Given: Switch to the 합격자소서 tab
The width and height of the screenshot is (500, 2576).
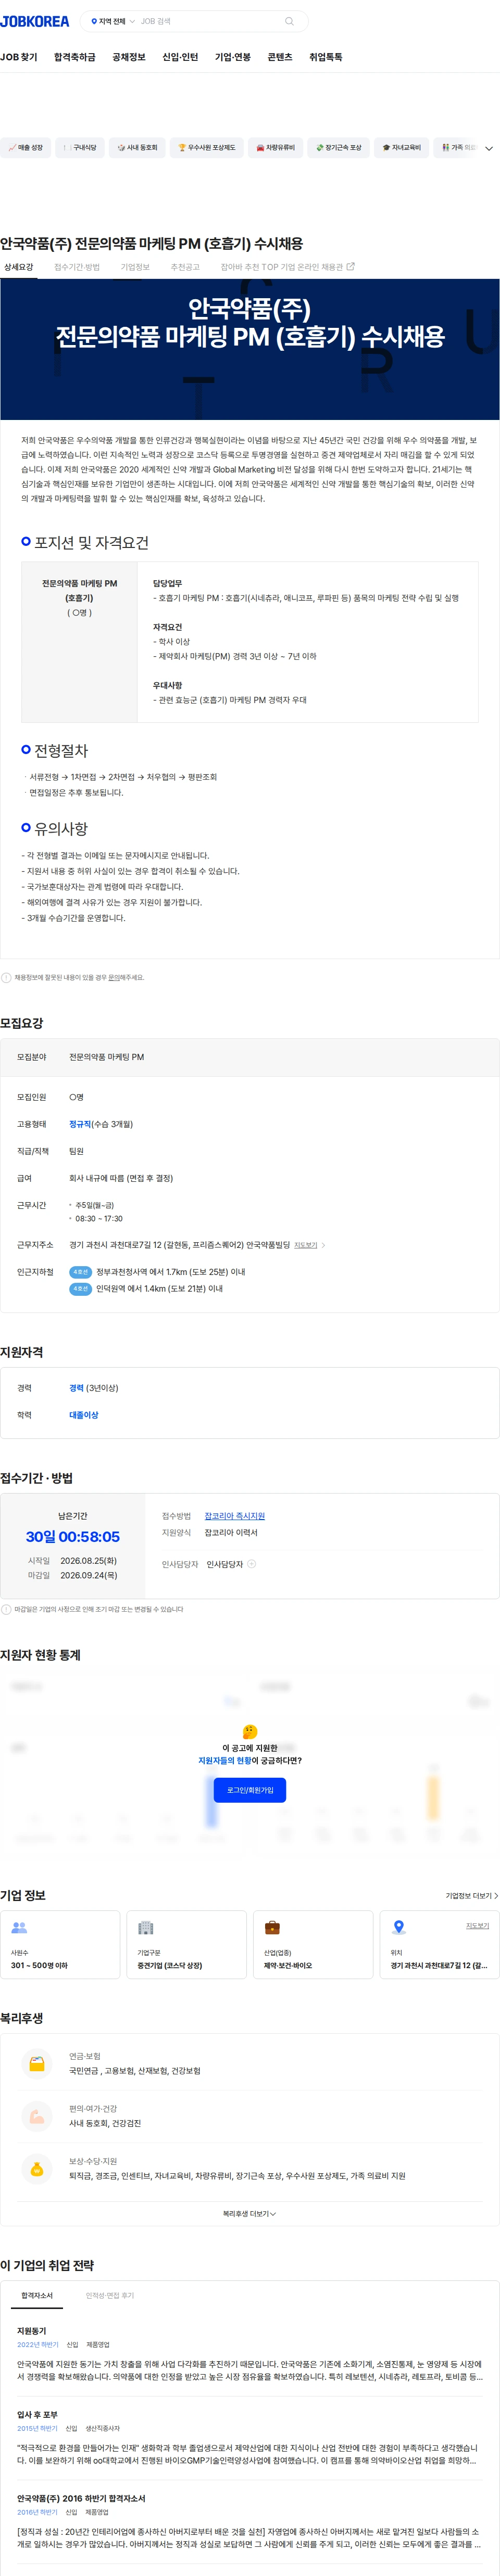Looking at the screenshot, I should tap(37, 2295).
